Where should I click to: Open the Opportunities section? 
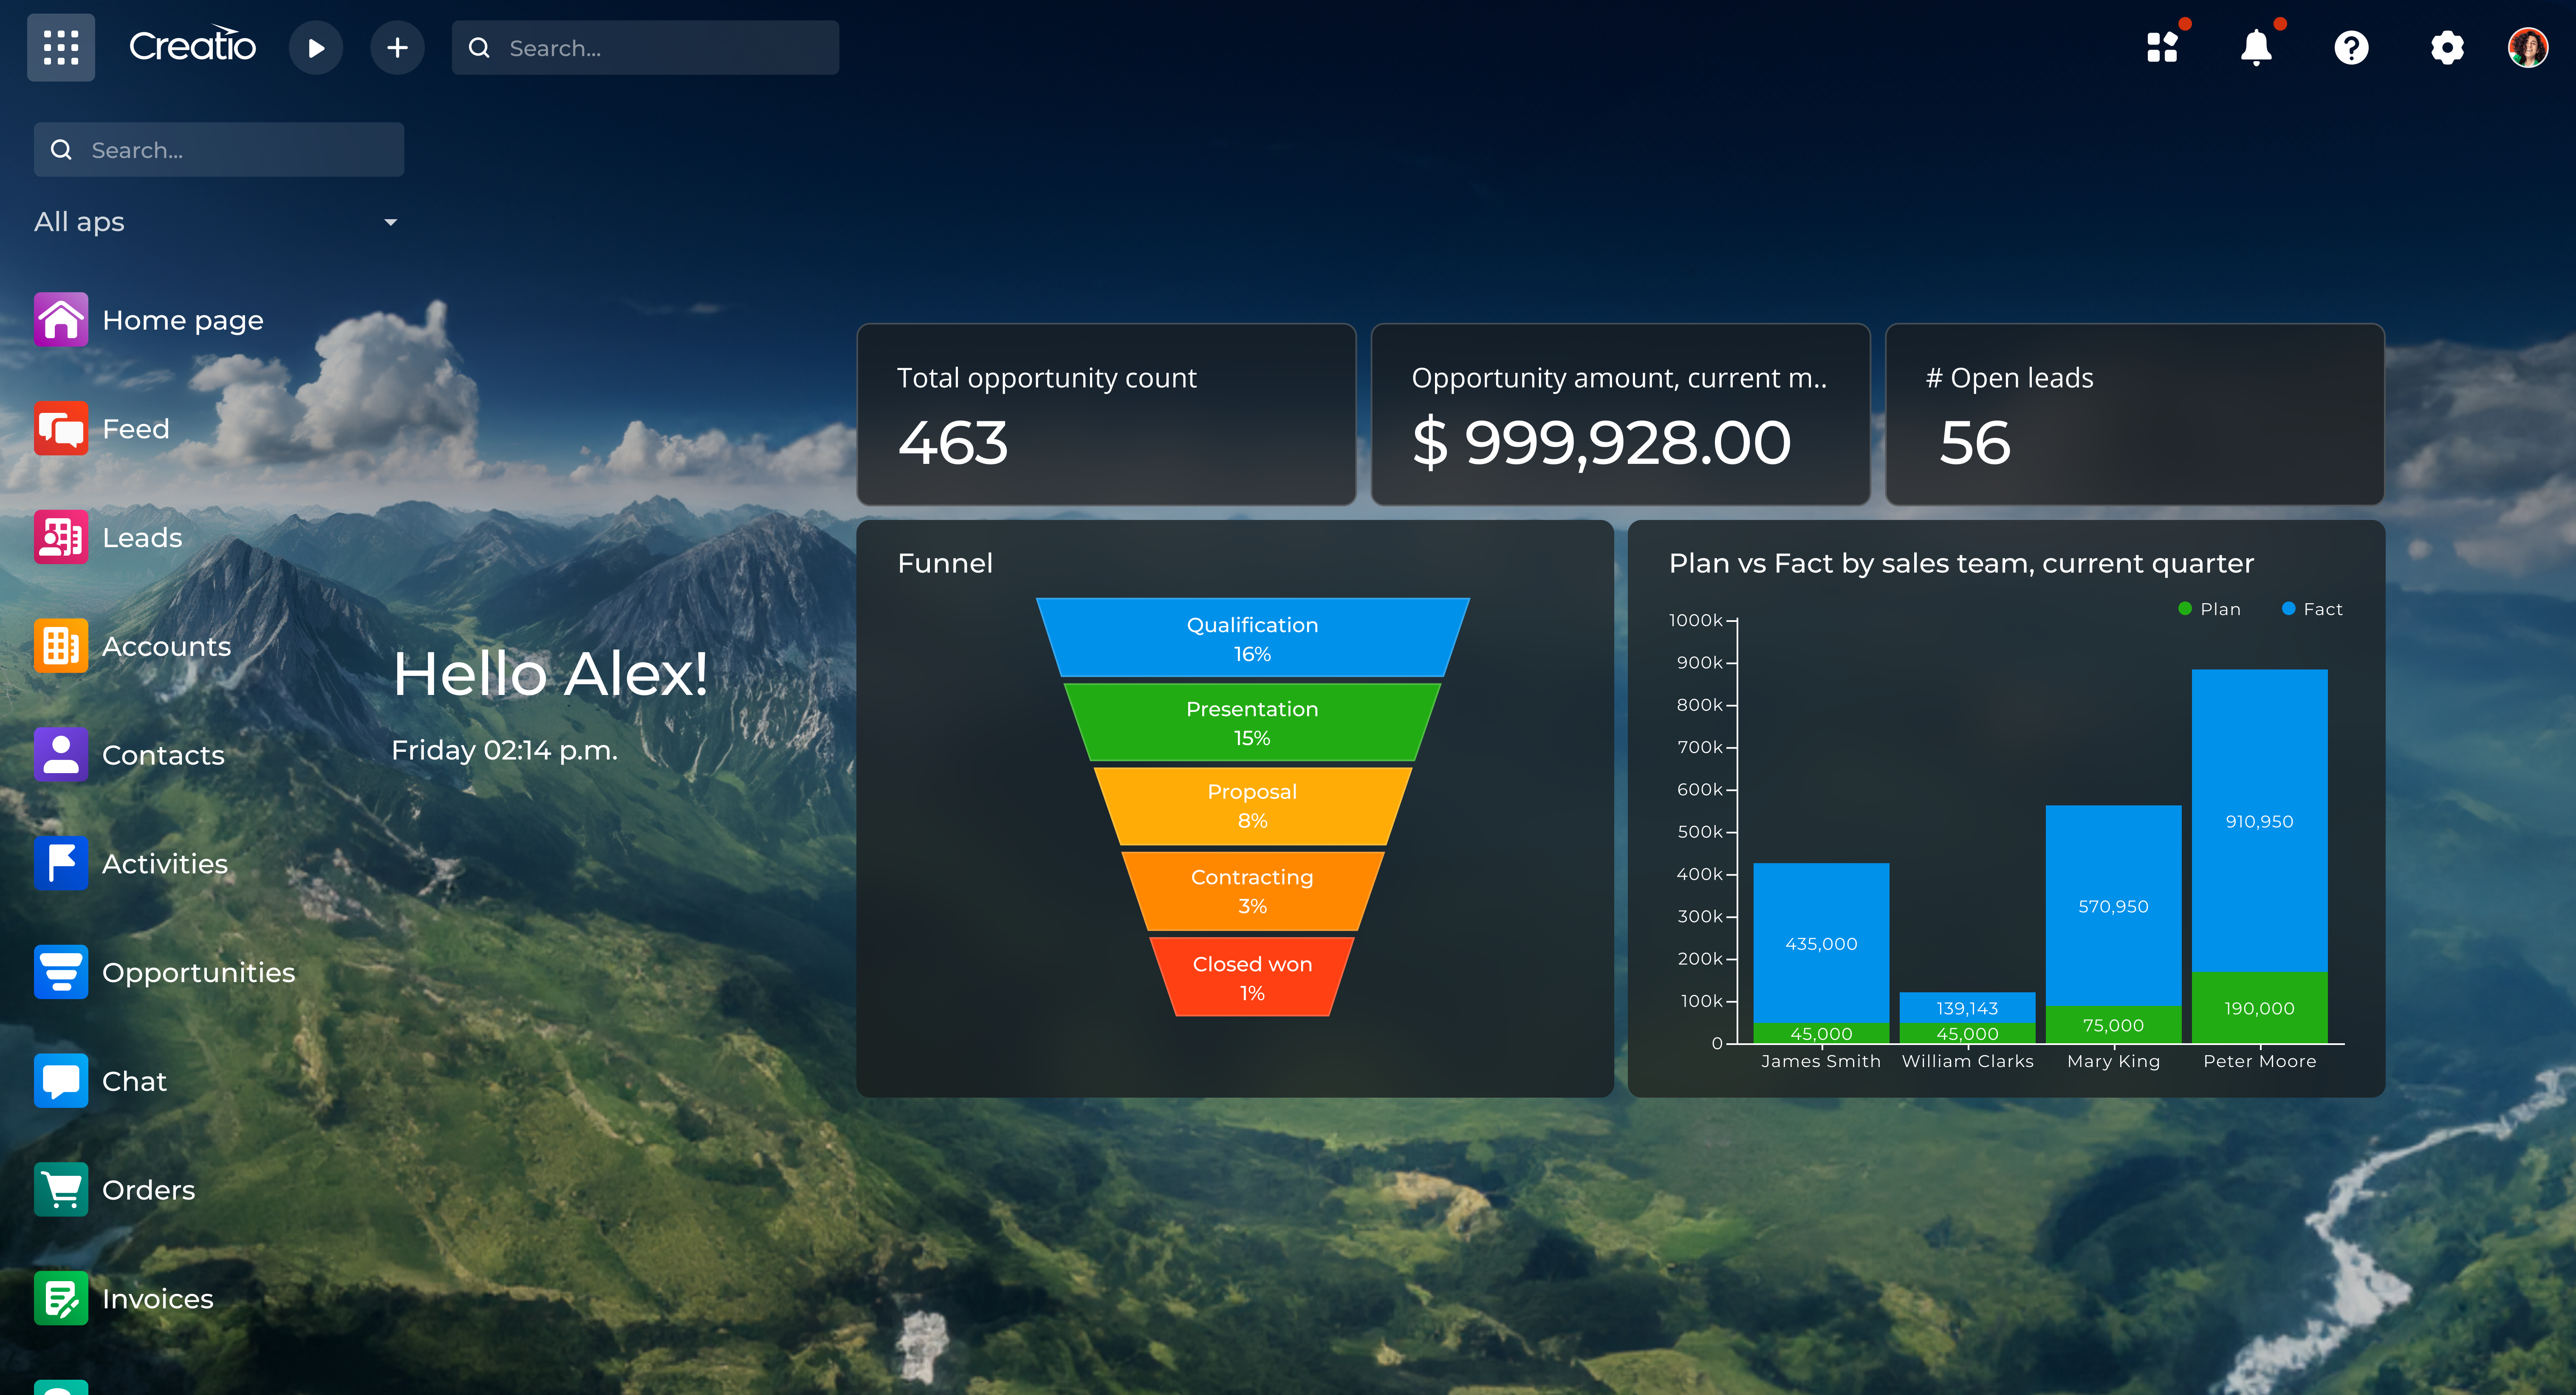pos(198,972)
